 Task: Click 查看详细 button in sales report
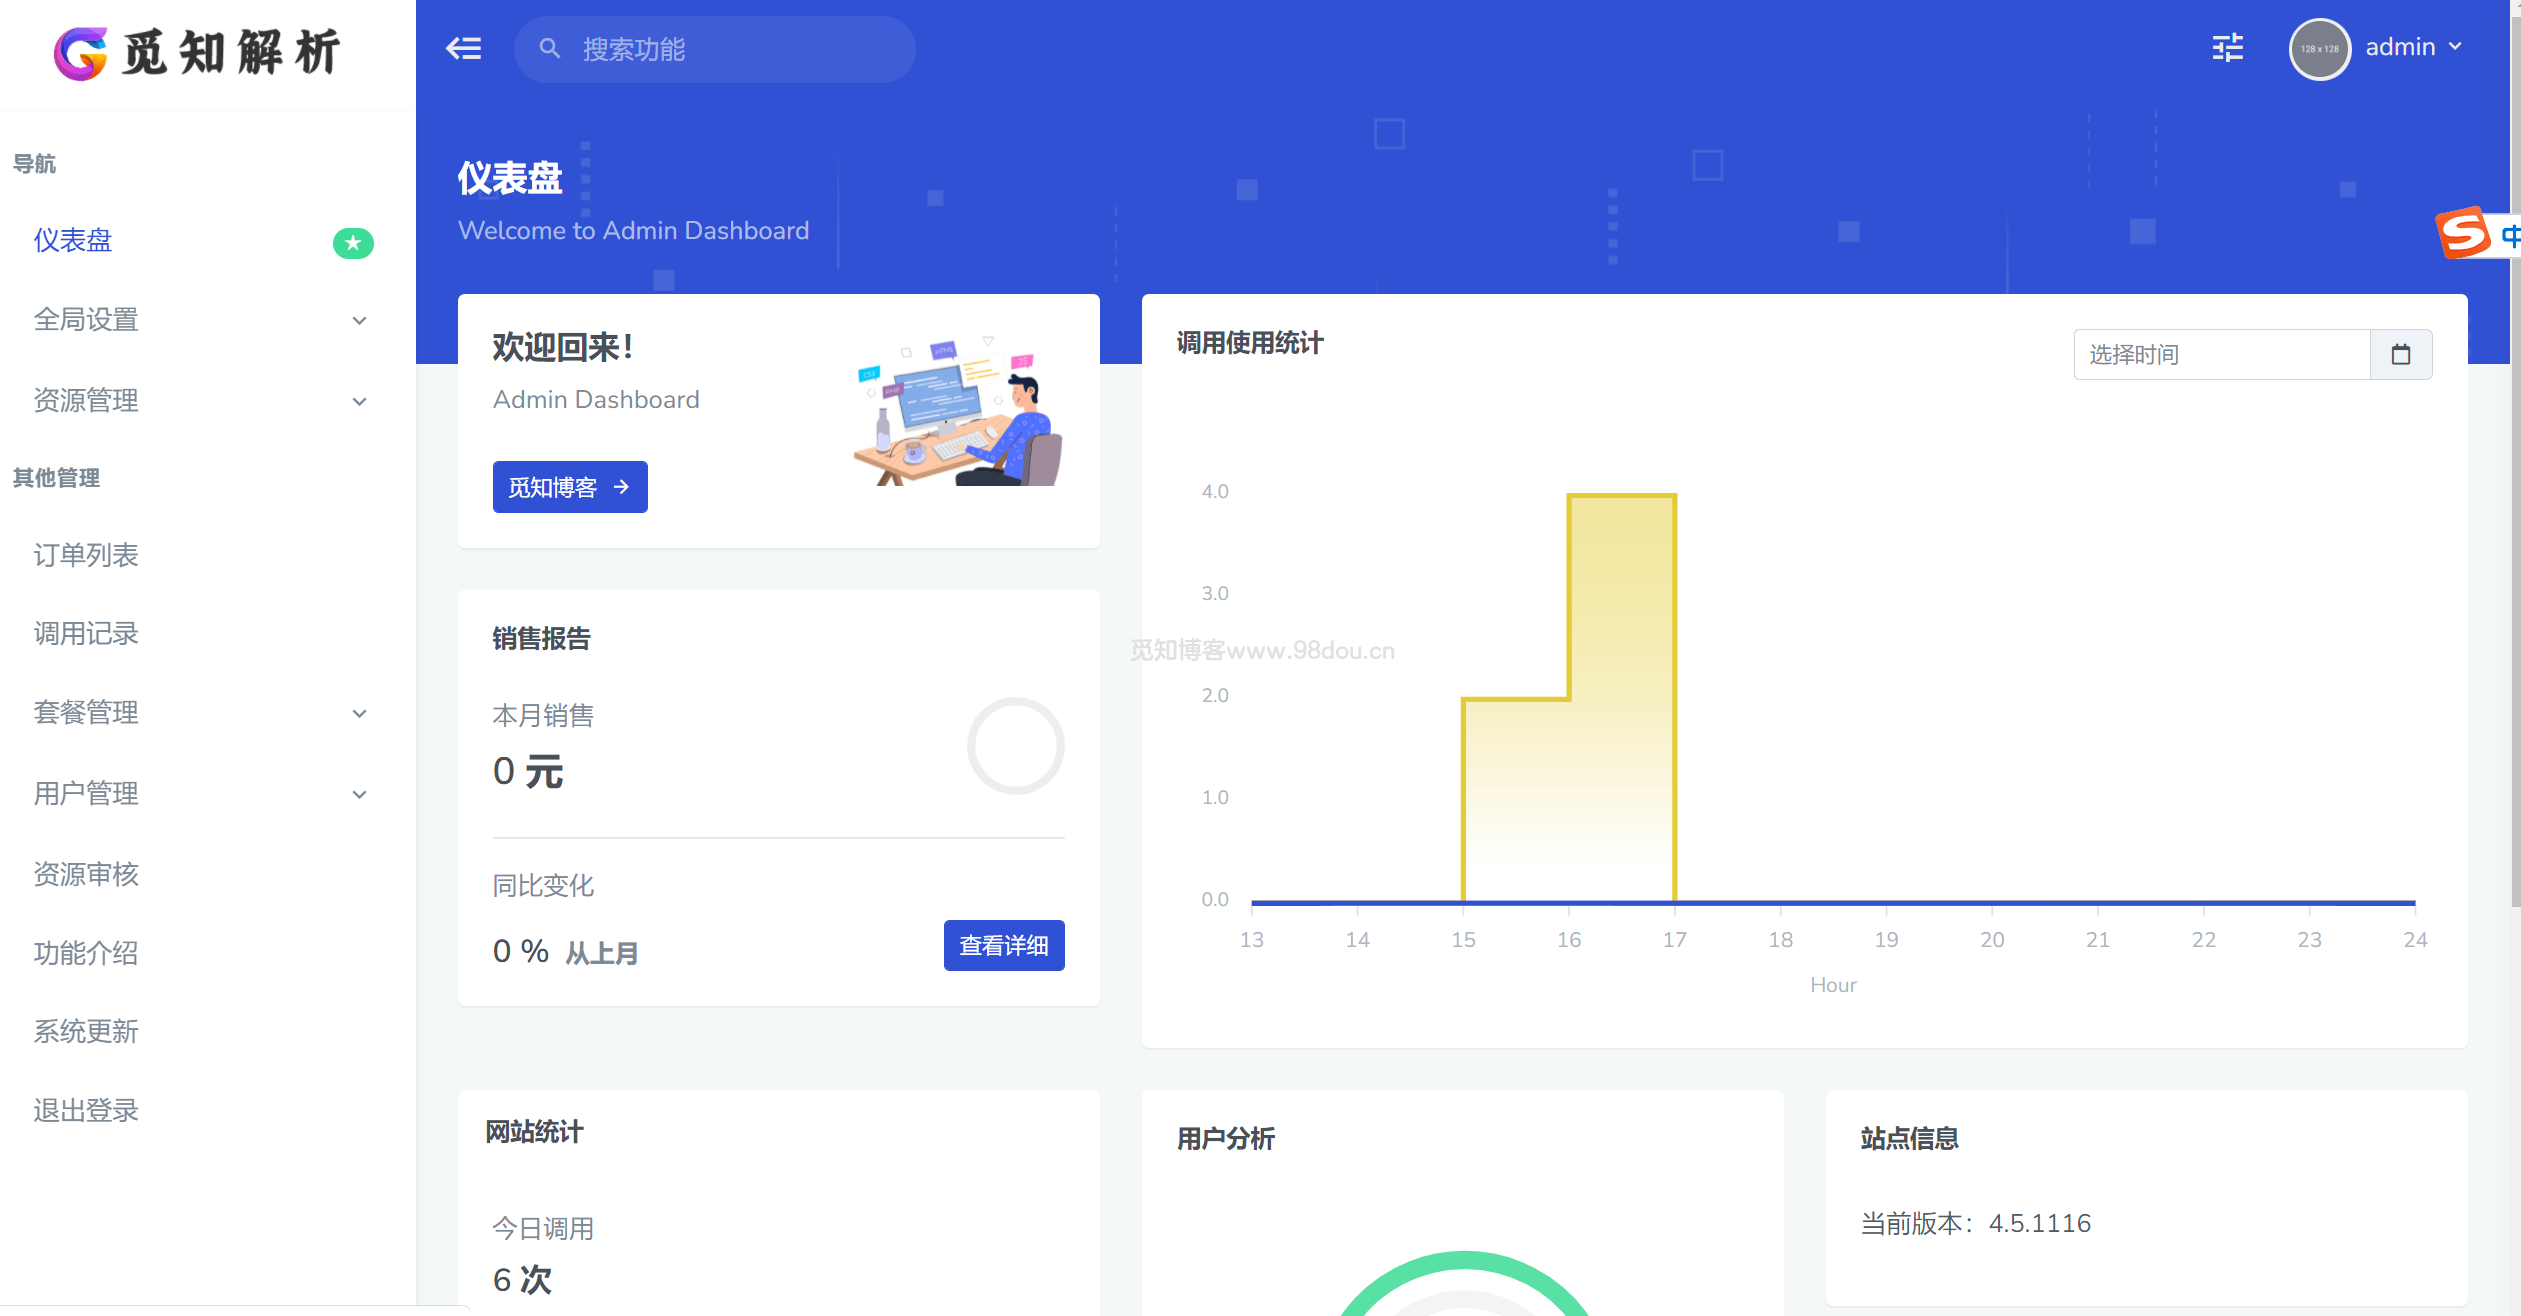click(x=1004, y=946)
